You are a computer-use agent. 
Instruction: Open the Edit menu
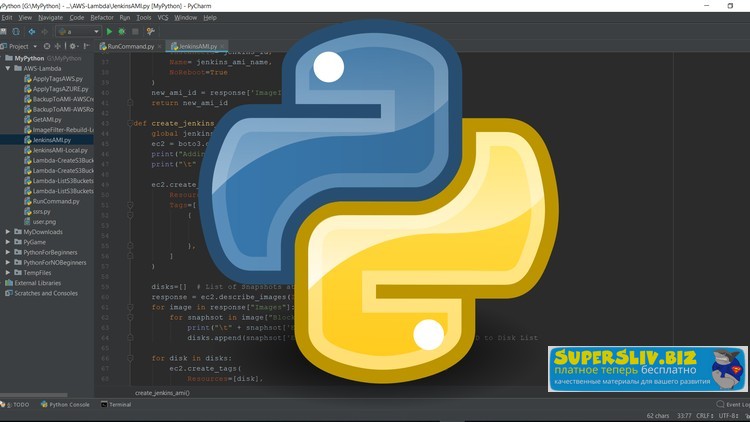click(x=7, y=18)
